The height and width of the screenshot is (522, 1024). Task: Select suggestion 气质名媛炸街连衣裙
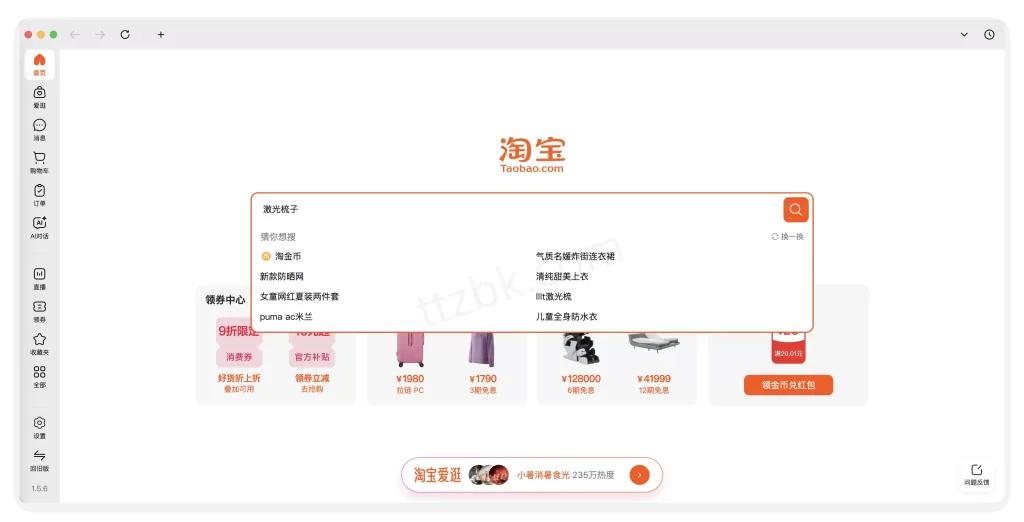pos(575,256)
